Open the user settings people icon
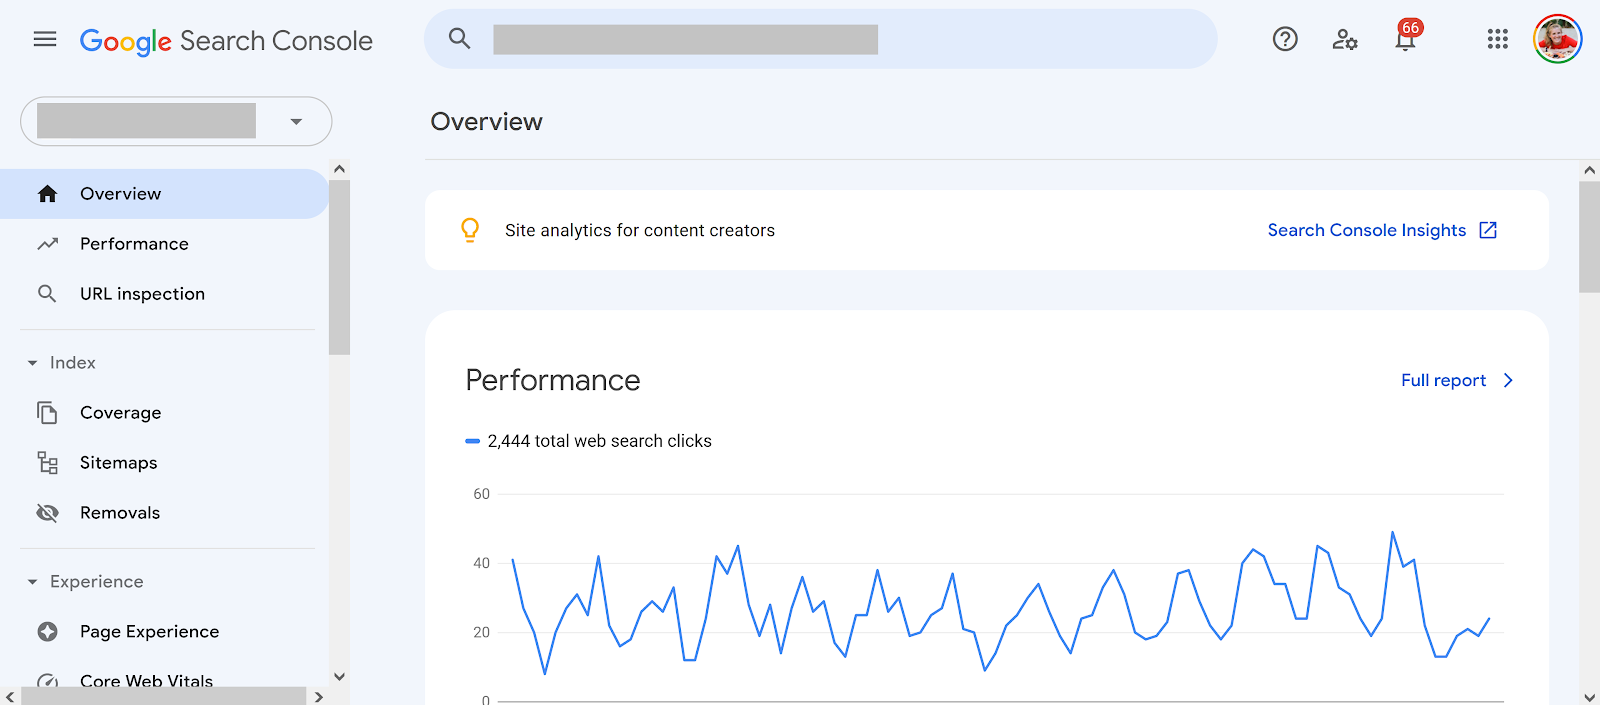1600x705 pixels. click(x=1345, y=39)
